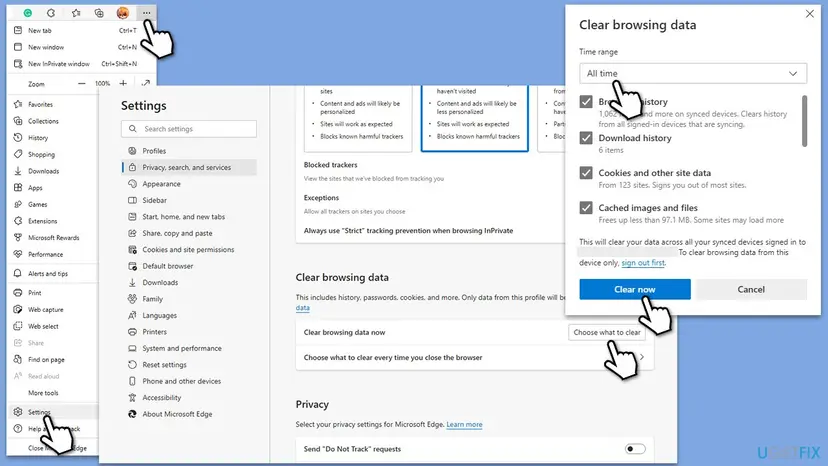The height and width of the screenshot is (466, 828).
Task: Click Choose what to clear button
Action: (x=607, y=332)
